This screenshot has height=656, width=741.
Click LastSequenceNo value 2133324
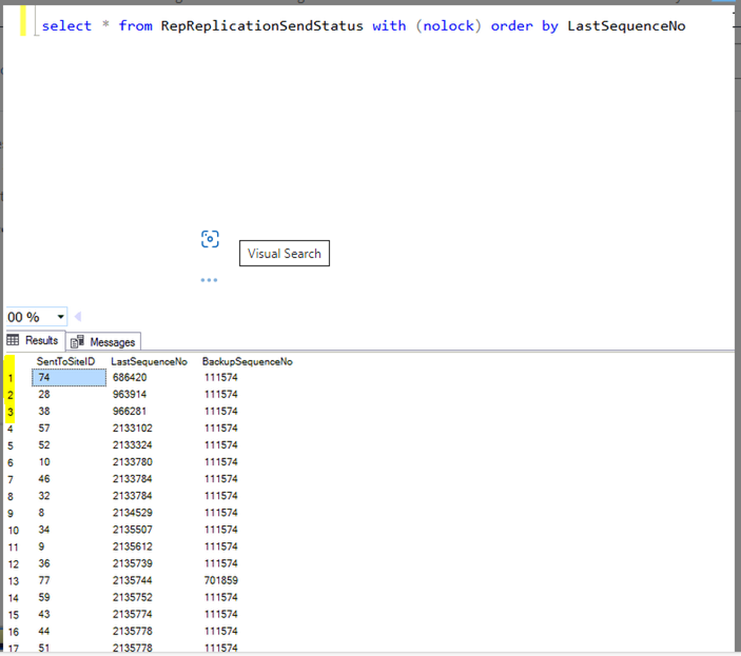coord(133,445)
